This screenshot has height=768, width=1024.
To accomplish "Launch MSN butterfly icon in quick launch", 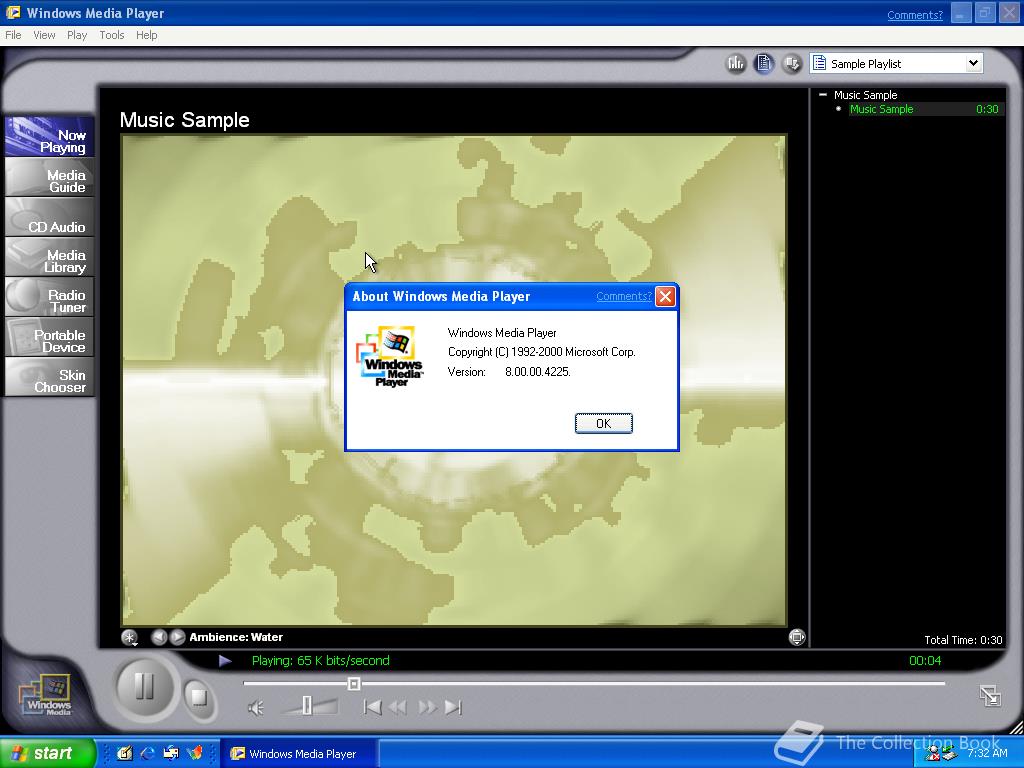I will [x=195, y=753].
